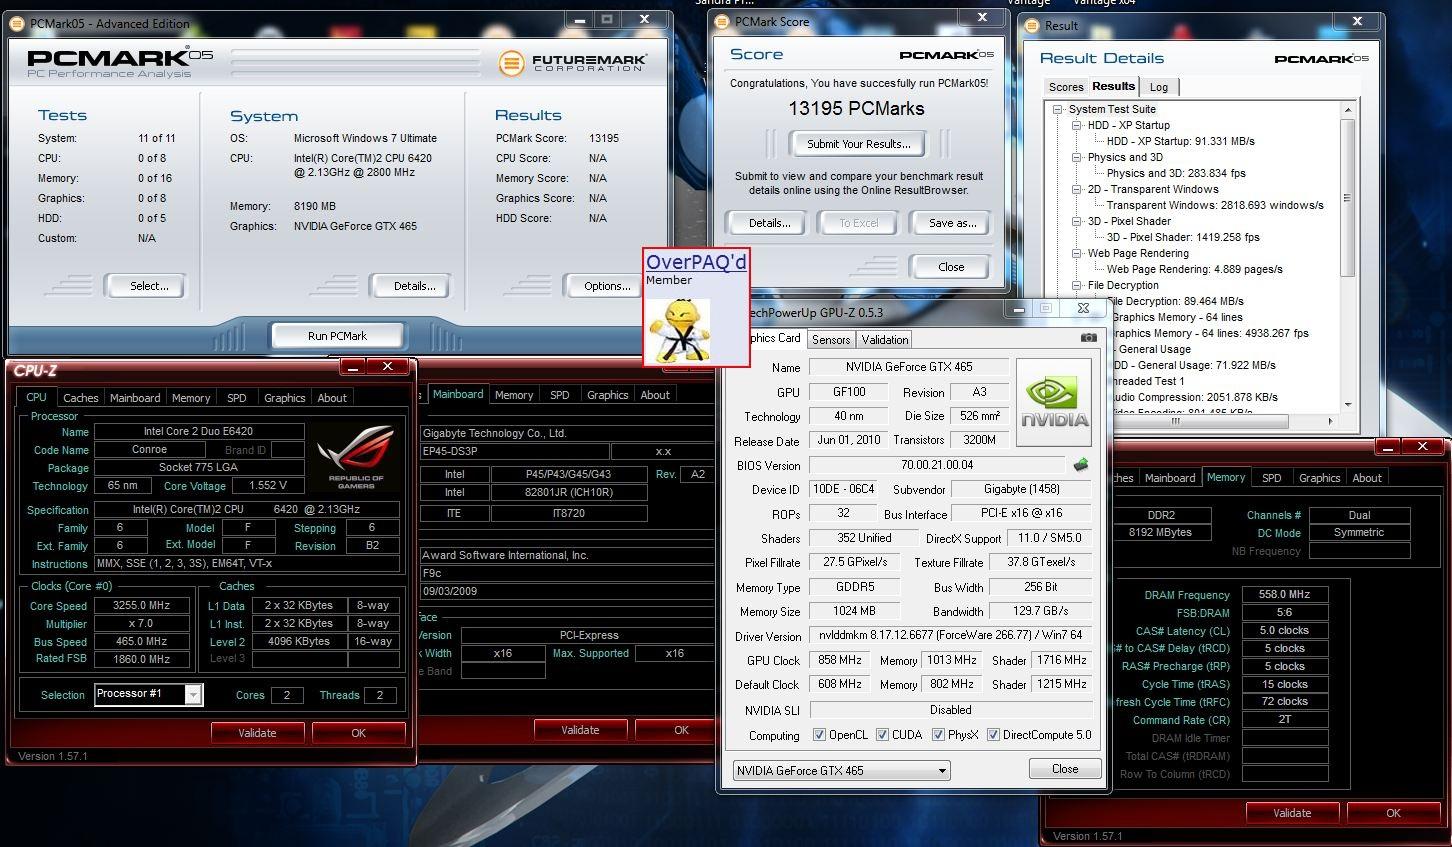Click the Run PCMark button
1452x847 pixels.
(337, 336)
